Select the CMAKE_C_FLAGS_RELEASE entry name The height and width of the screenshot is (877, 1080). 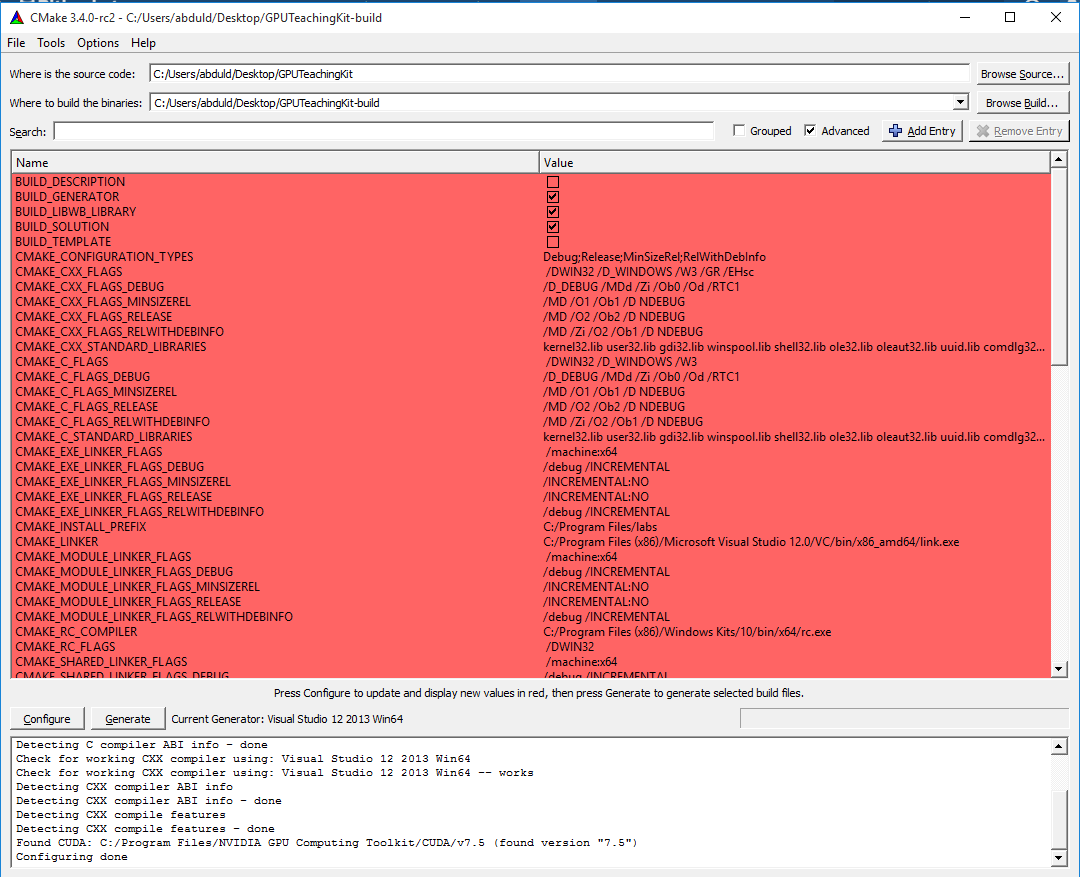[x=86, y=406]
